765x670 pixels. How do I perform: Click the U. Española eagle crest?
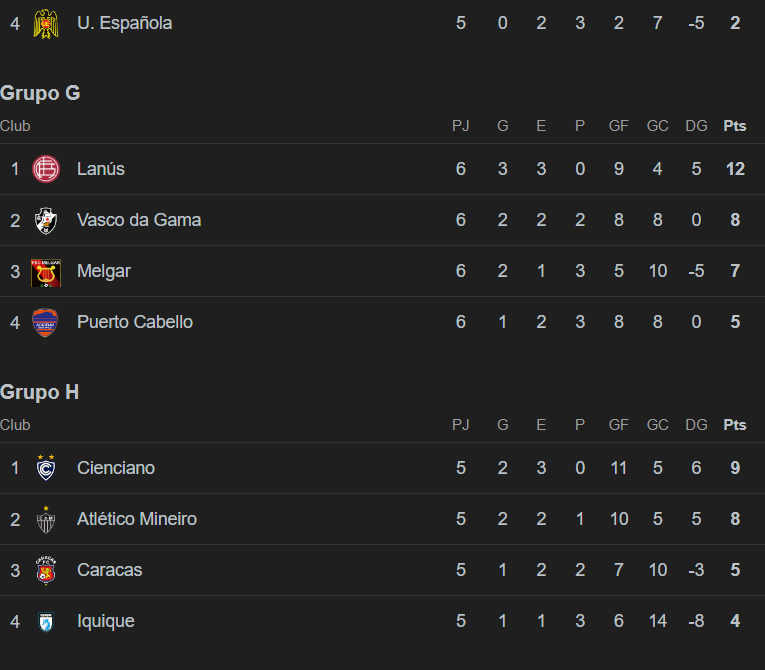pyautogui.click(x=46, y=23)
